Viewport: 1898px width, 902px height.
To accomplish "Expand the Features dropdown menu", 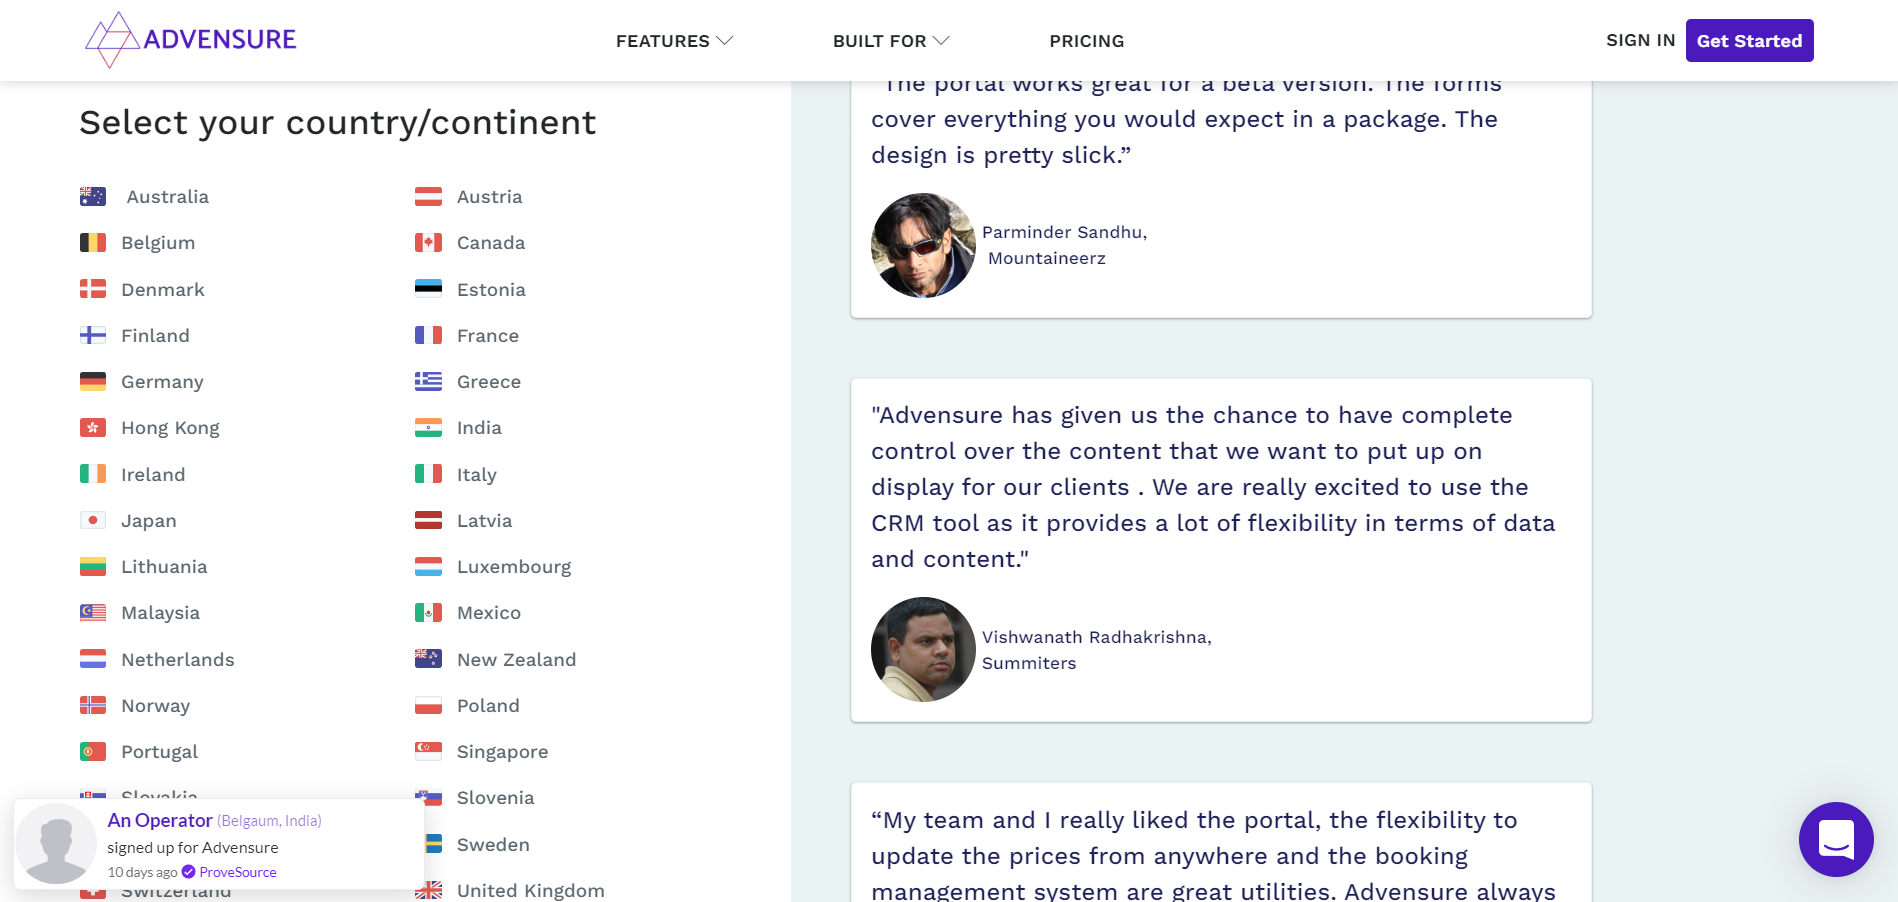I will (x=674, y=41).
